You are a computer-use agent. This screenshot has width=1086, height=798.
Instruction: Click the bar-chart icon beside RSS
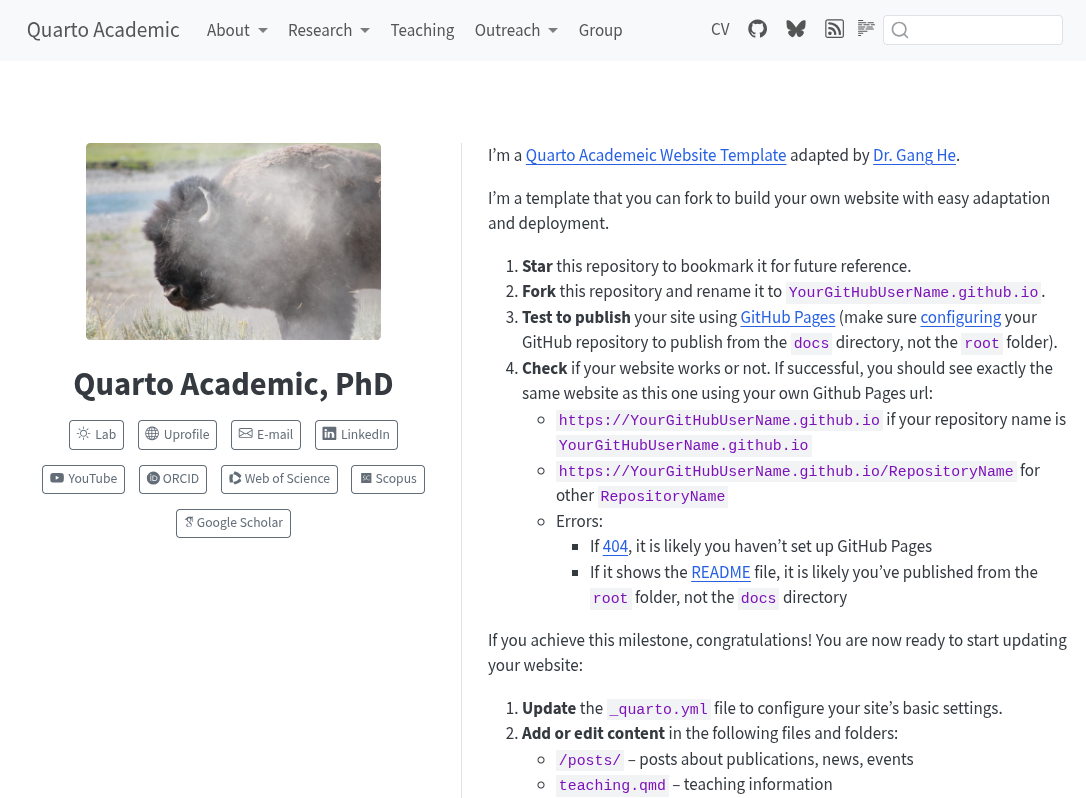pos(866,29)
